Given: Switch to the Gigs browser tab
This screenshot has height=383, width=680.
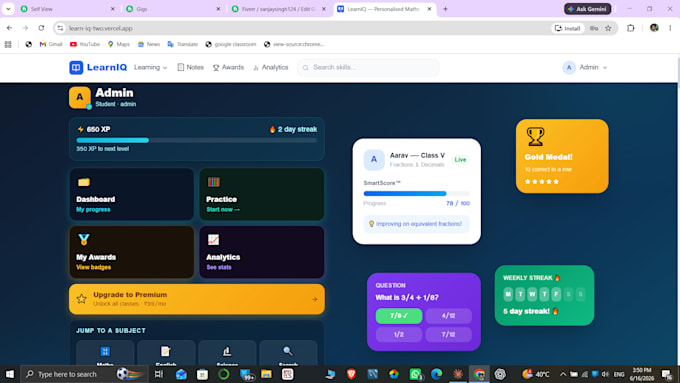Looking at the screenshot, I should pos(173,9).
